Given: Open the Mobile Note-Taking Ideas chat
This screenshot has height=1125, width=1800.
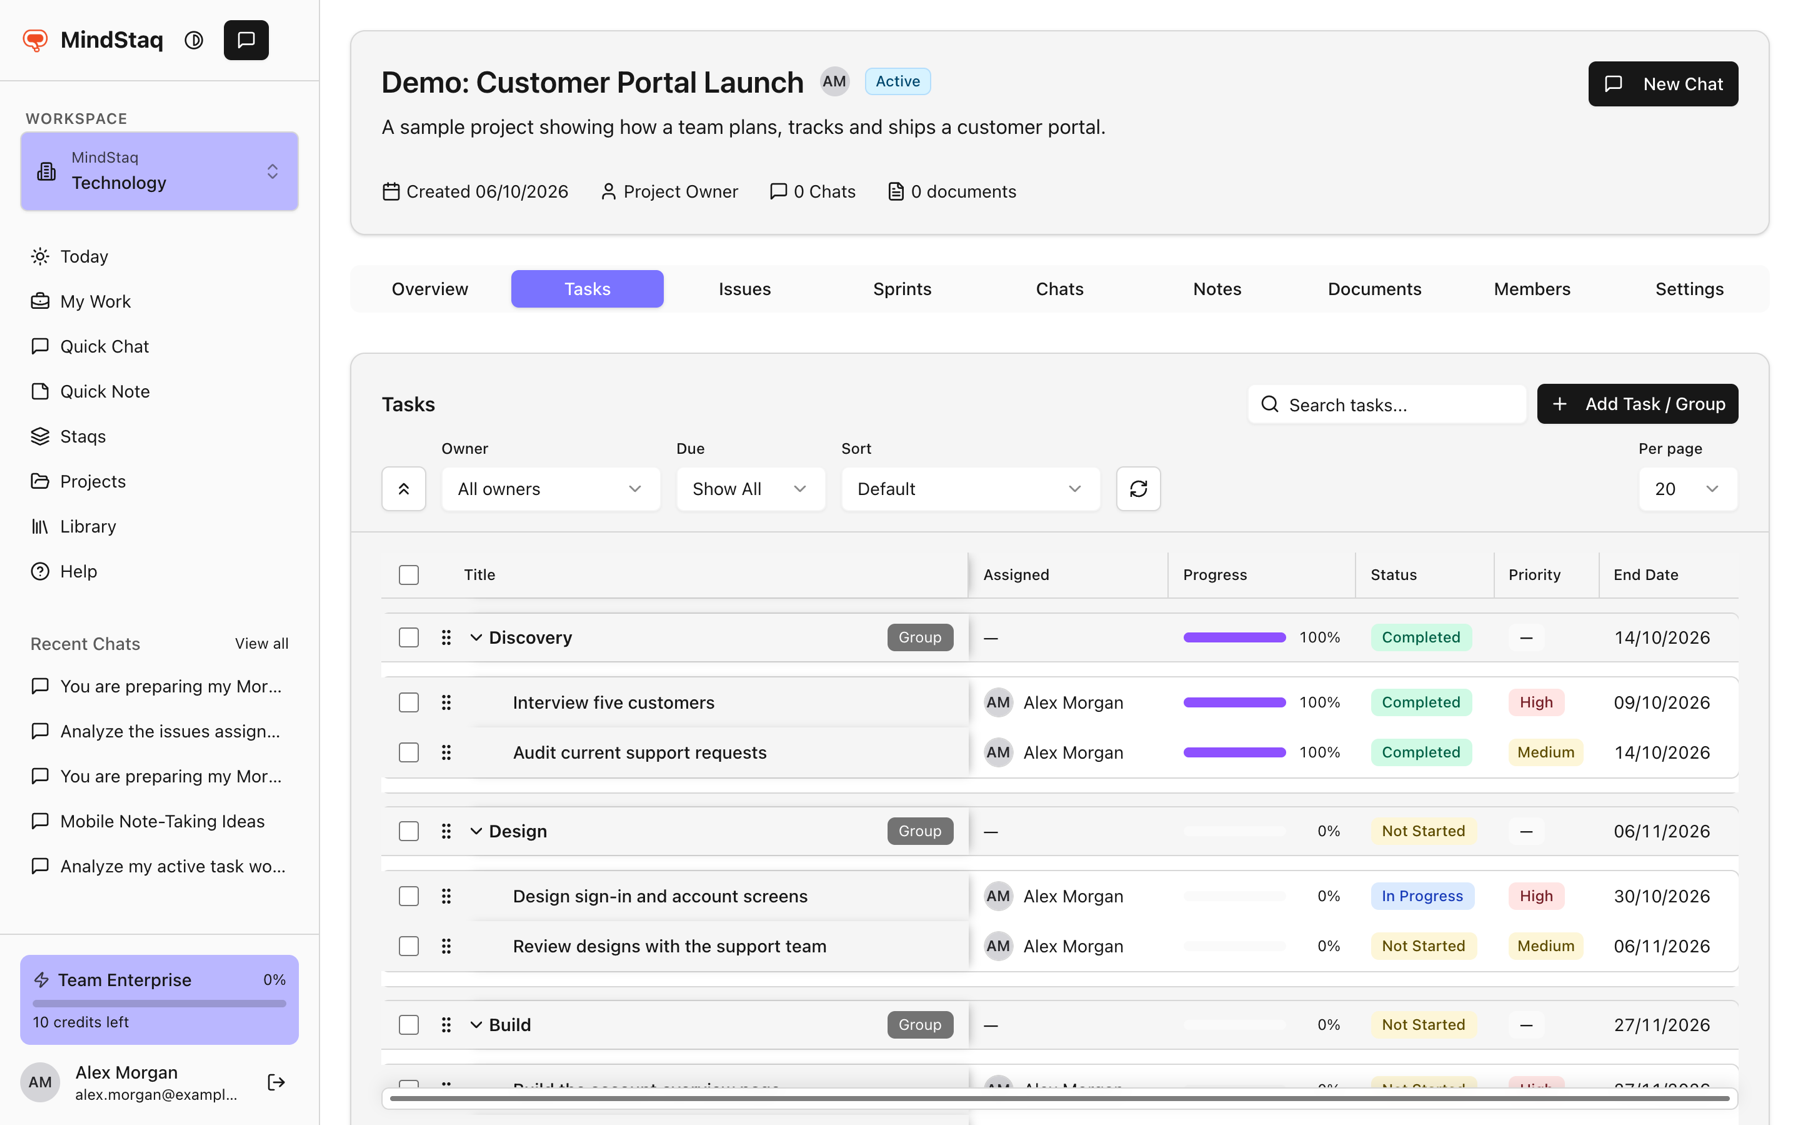Looking at the screenshot, I should [162, 821].
